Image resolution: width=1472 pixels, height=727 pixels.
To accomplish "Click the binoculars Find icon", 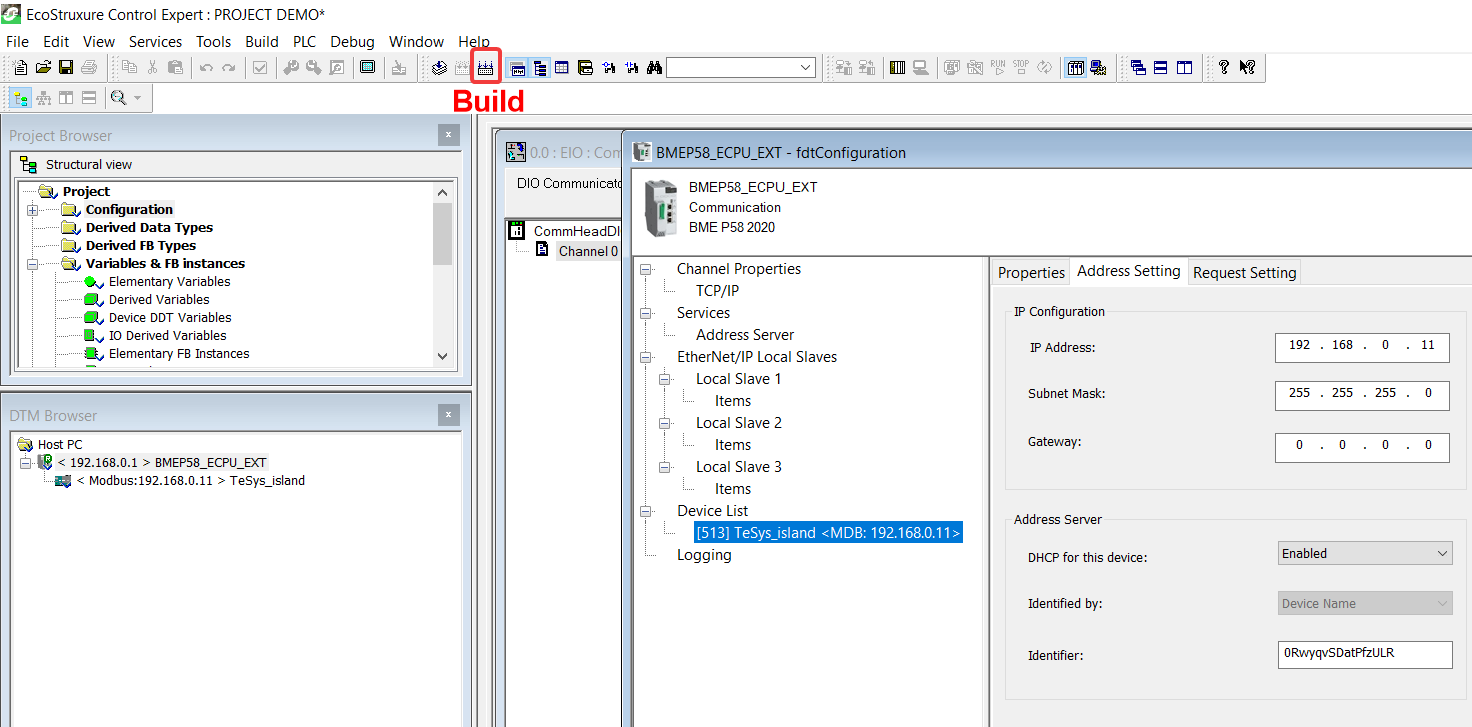I will pos(655,68).
